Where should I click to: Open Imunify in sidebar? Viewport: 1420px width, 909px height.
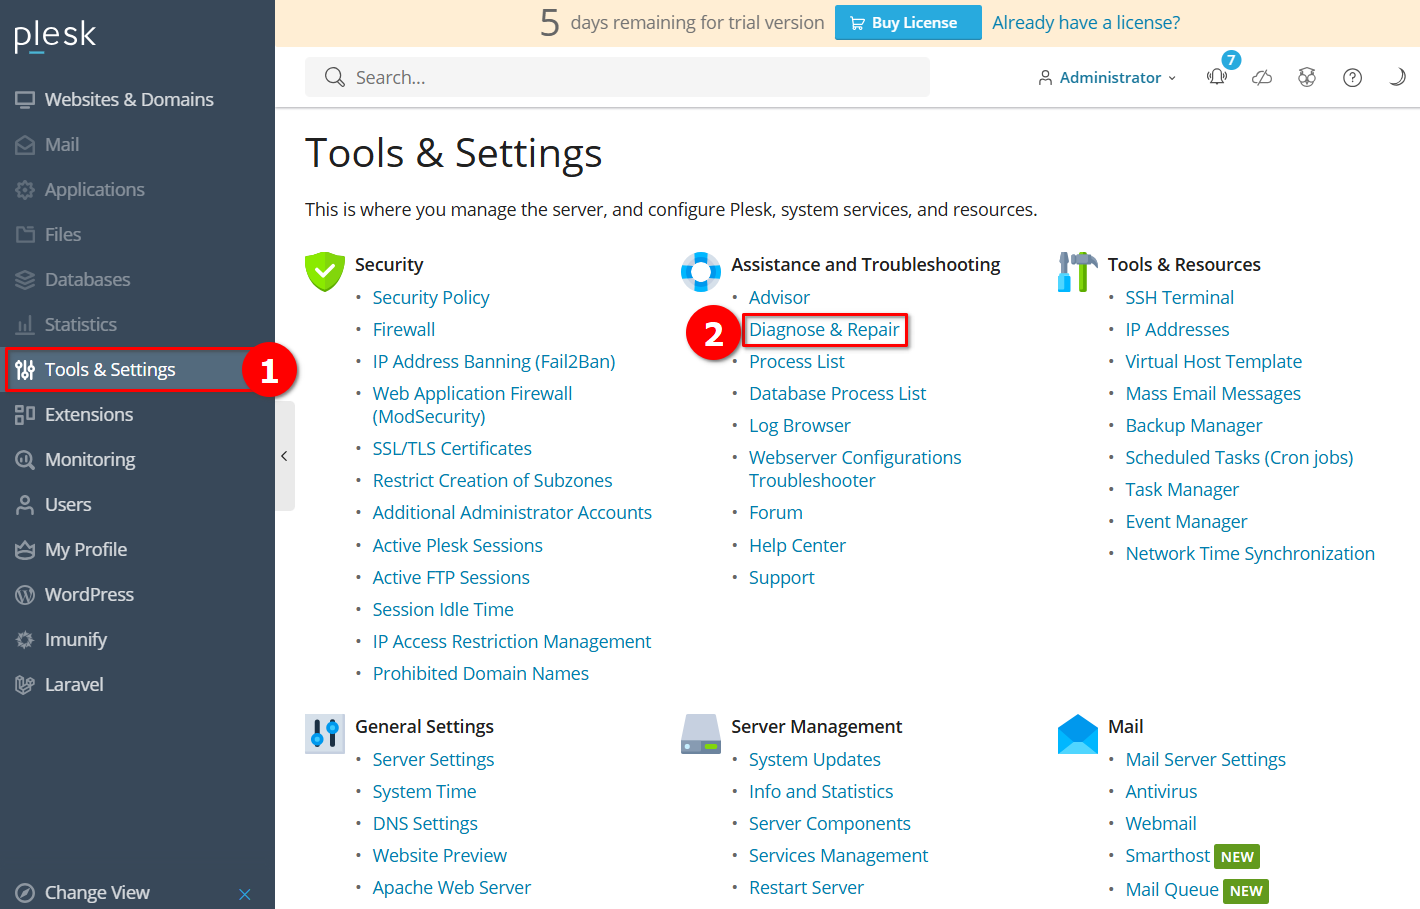point(137,639)
